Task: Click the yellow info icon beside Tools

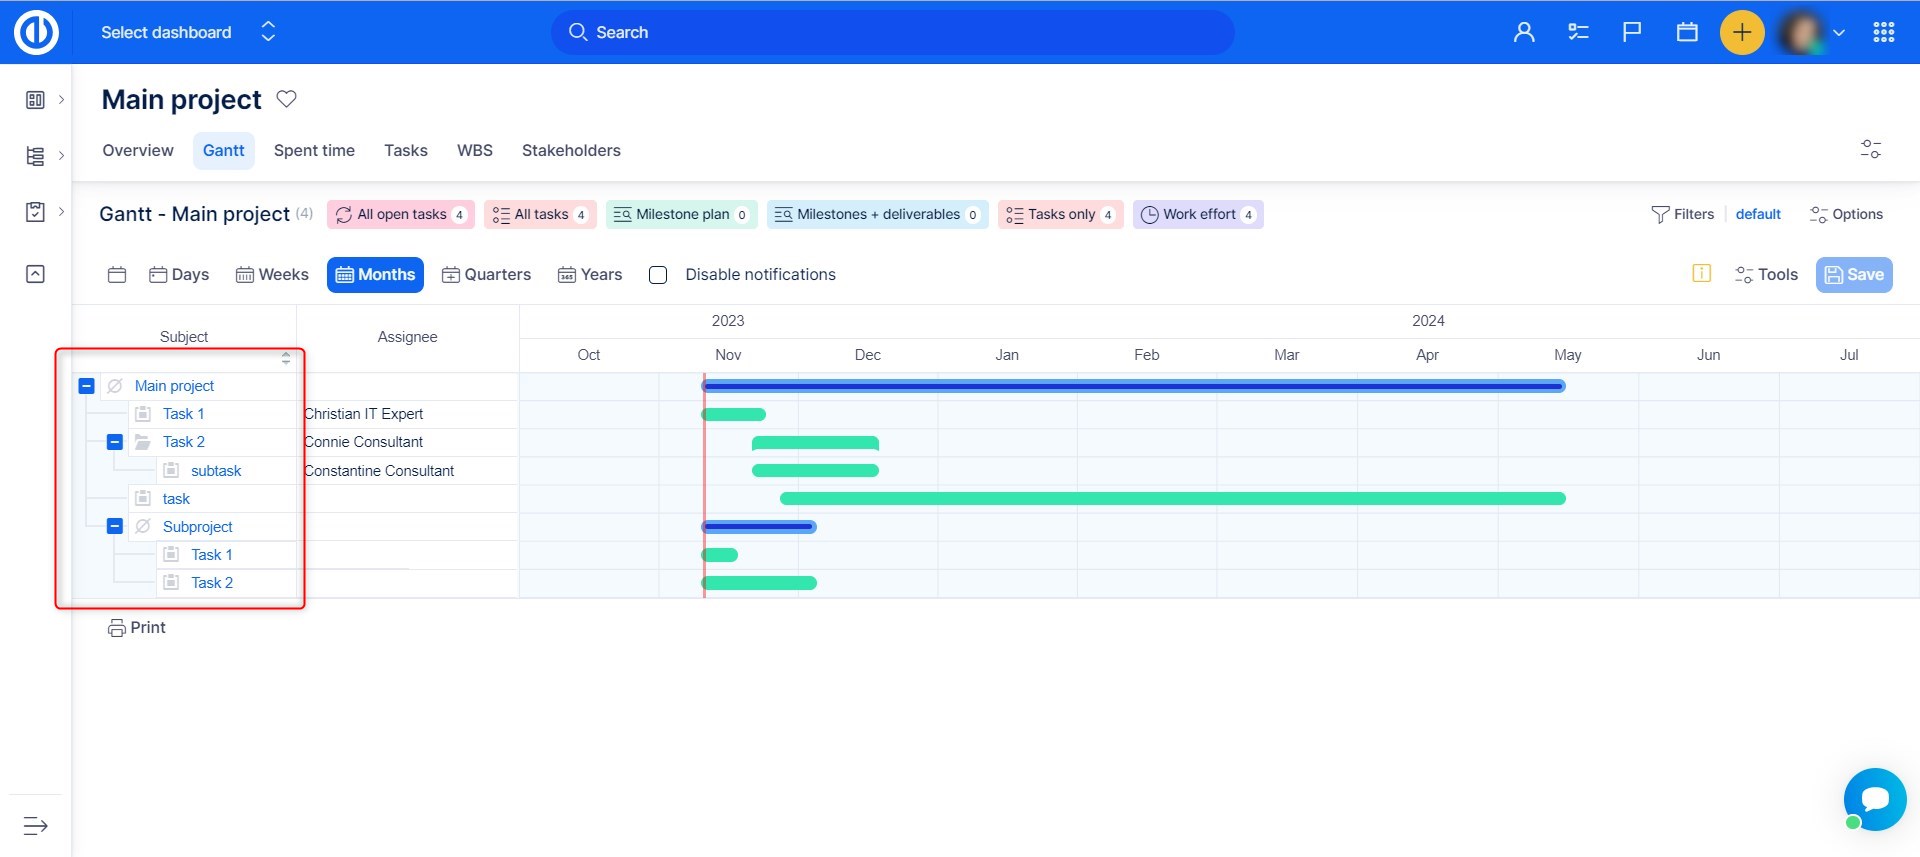Action: click(x=1701, y=274)
